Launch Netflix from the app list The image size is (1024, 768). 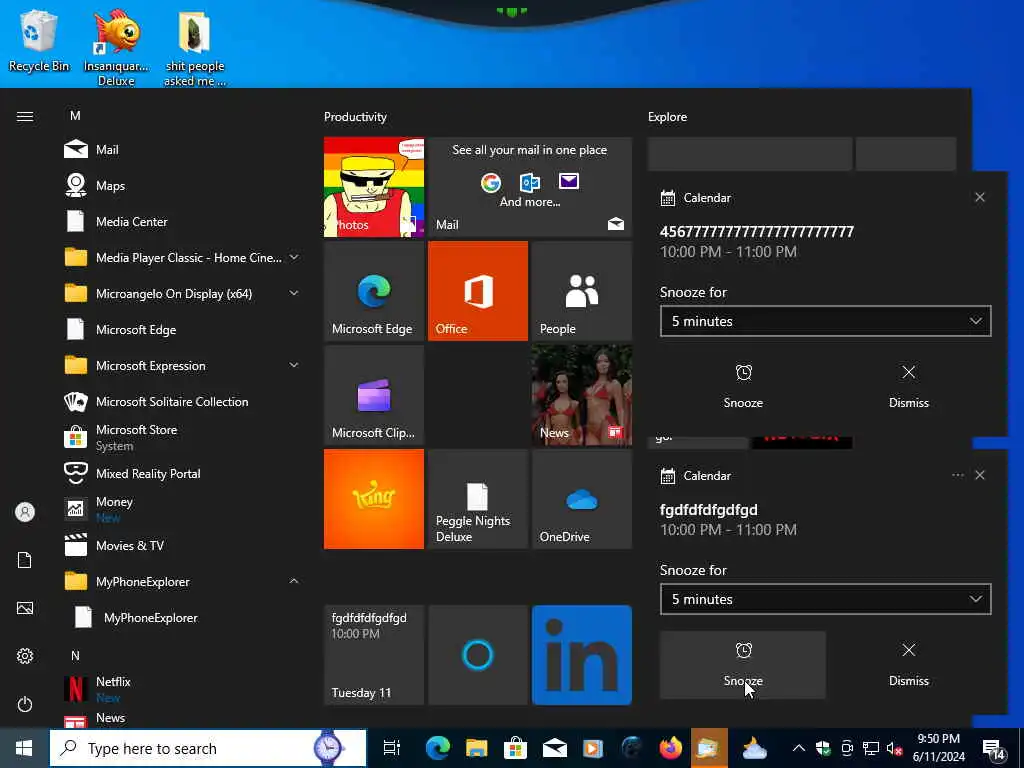point(182,689)
